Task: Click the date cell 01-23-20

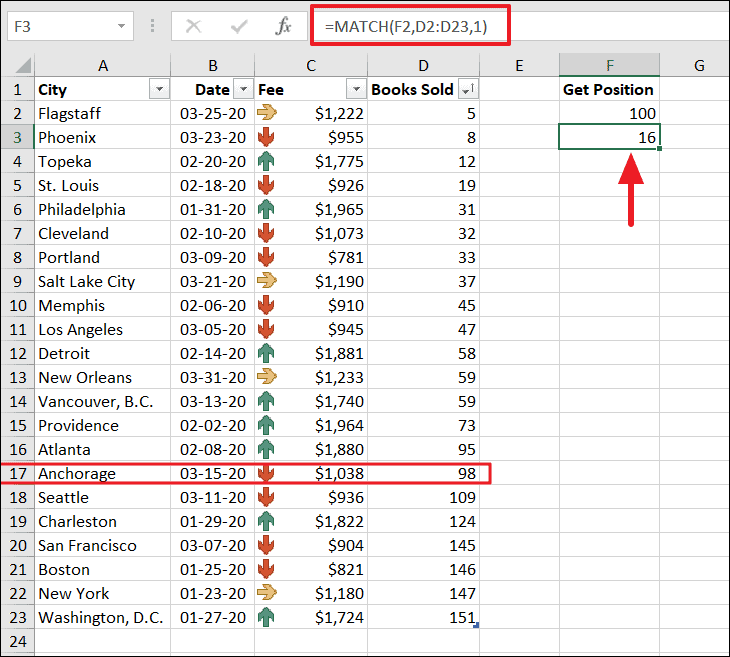Action: pos(213,593)
